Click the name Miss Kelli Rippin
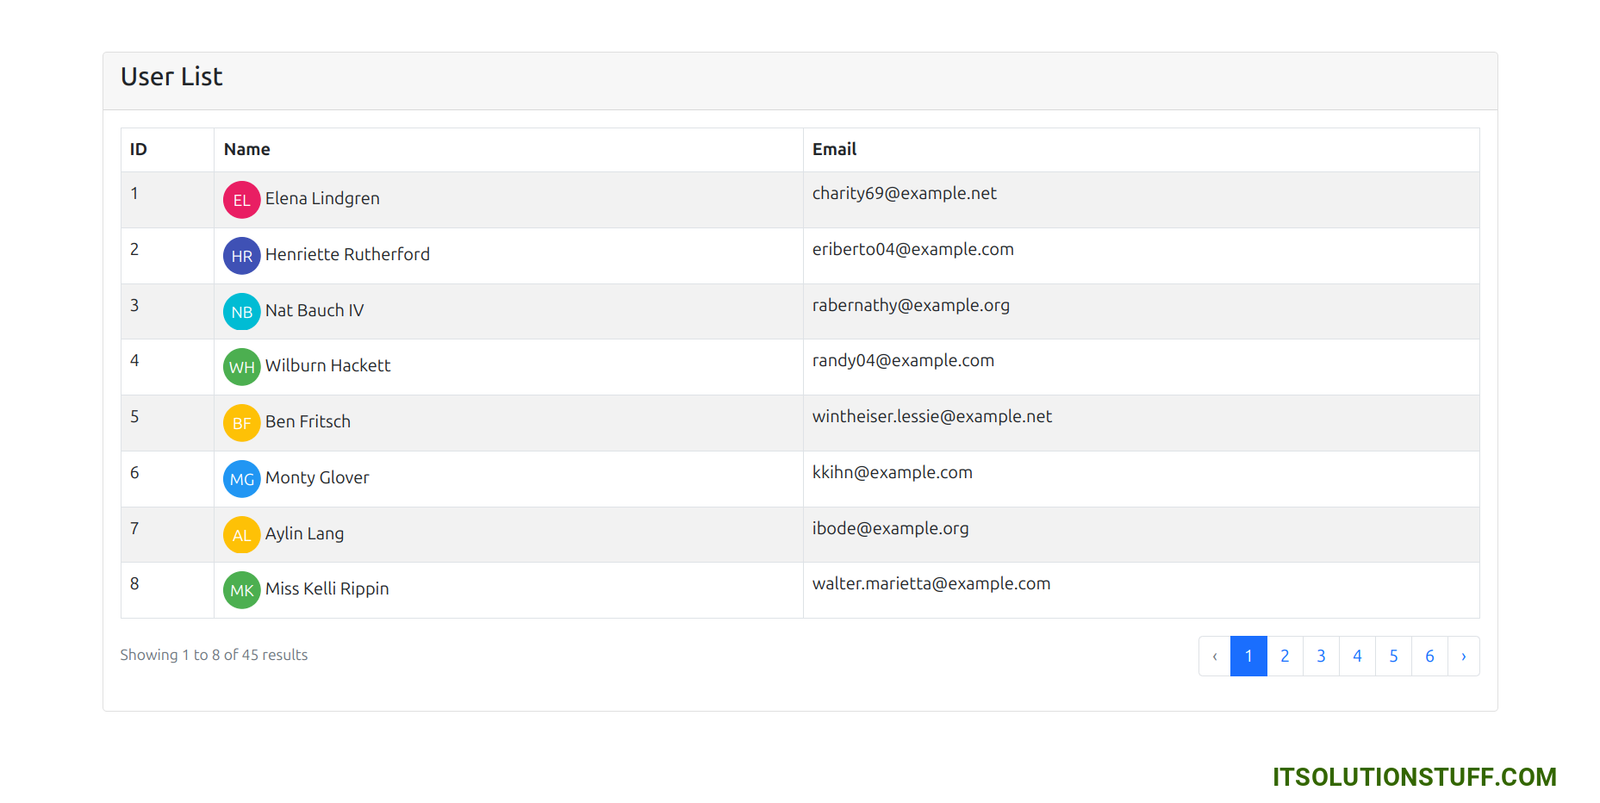 (327, 589)
